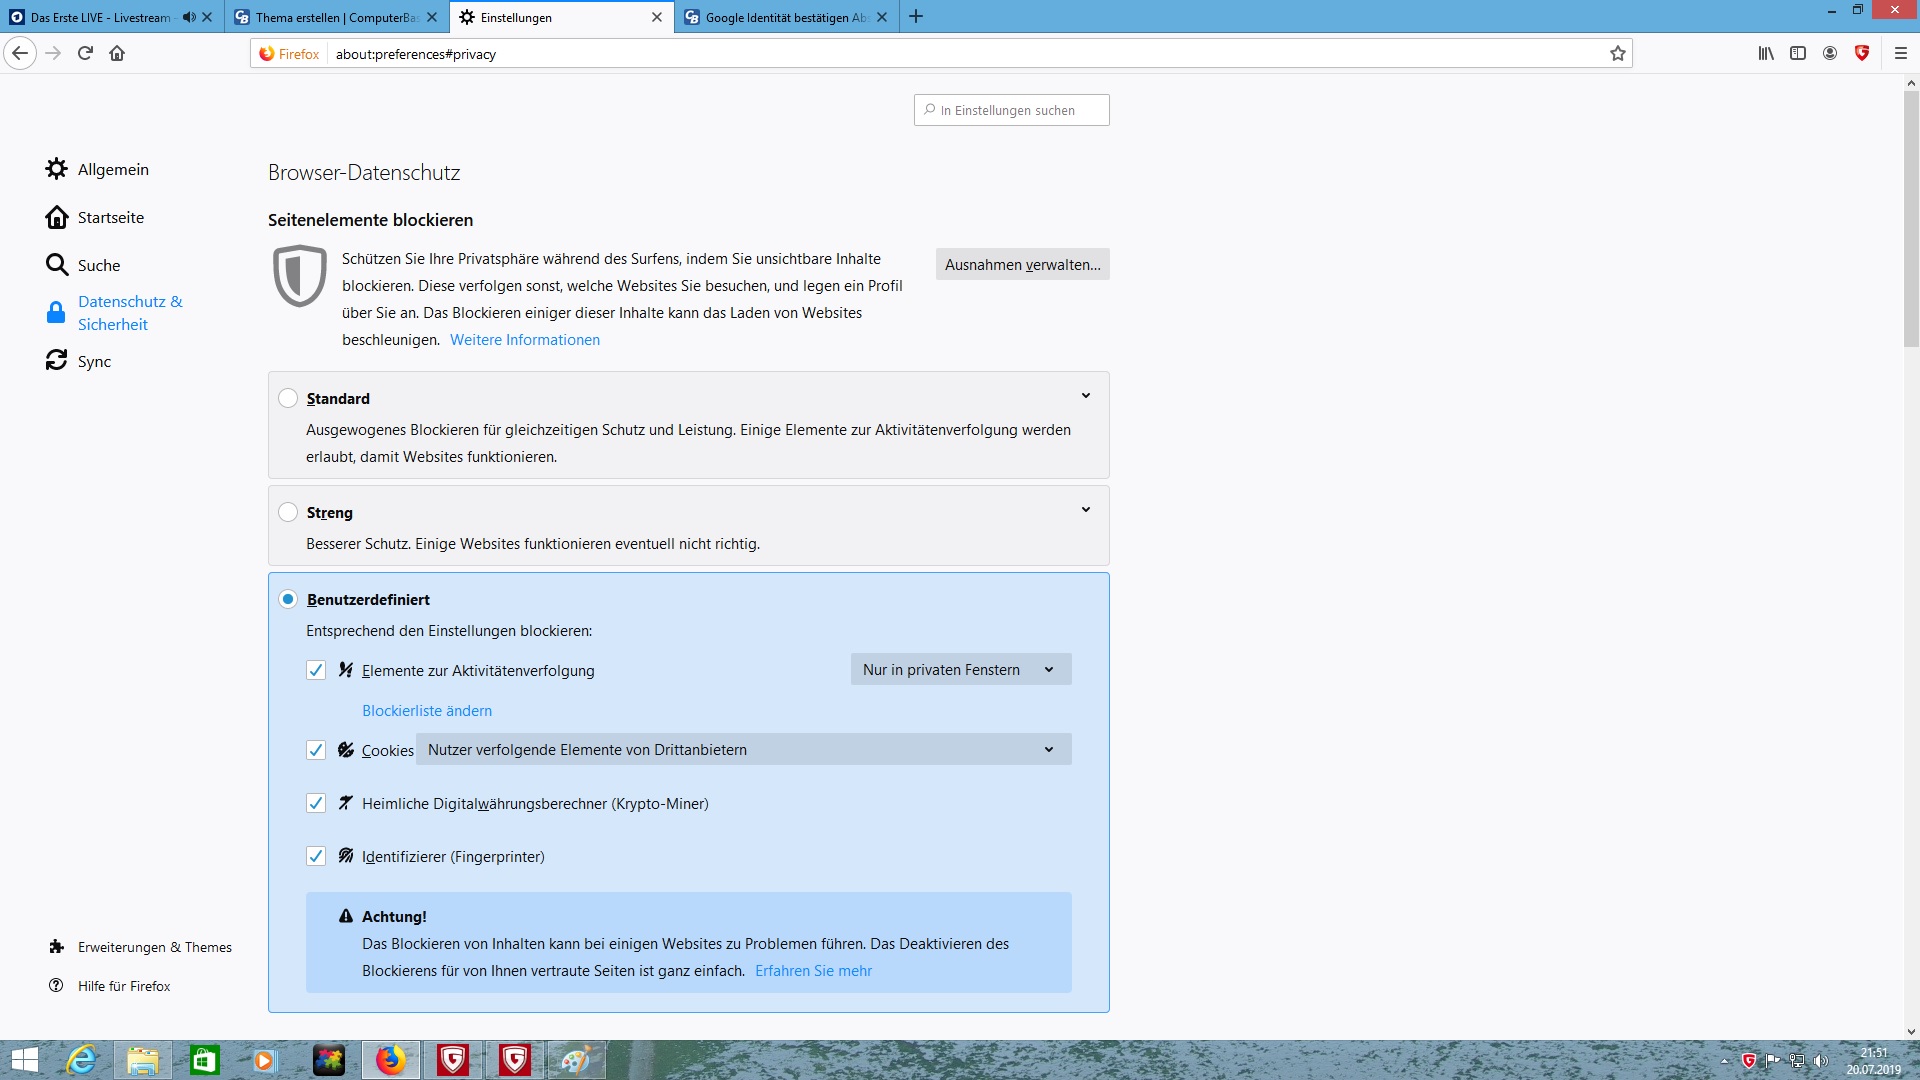Click the home page button
Viewport: 1920px width, 1080px height.
(117, 54)
